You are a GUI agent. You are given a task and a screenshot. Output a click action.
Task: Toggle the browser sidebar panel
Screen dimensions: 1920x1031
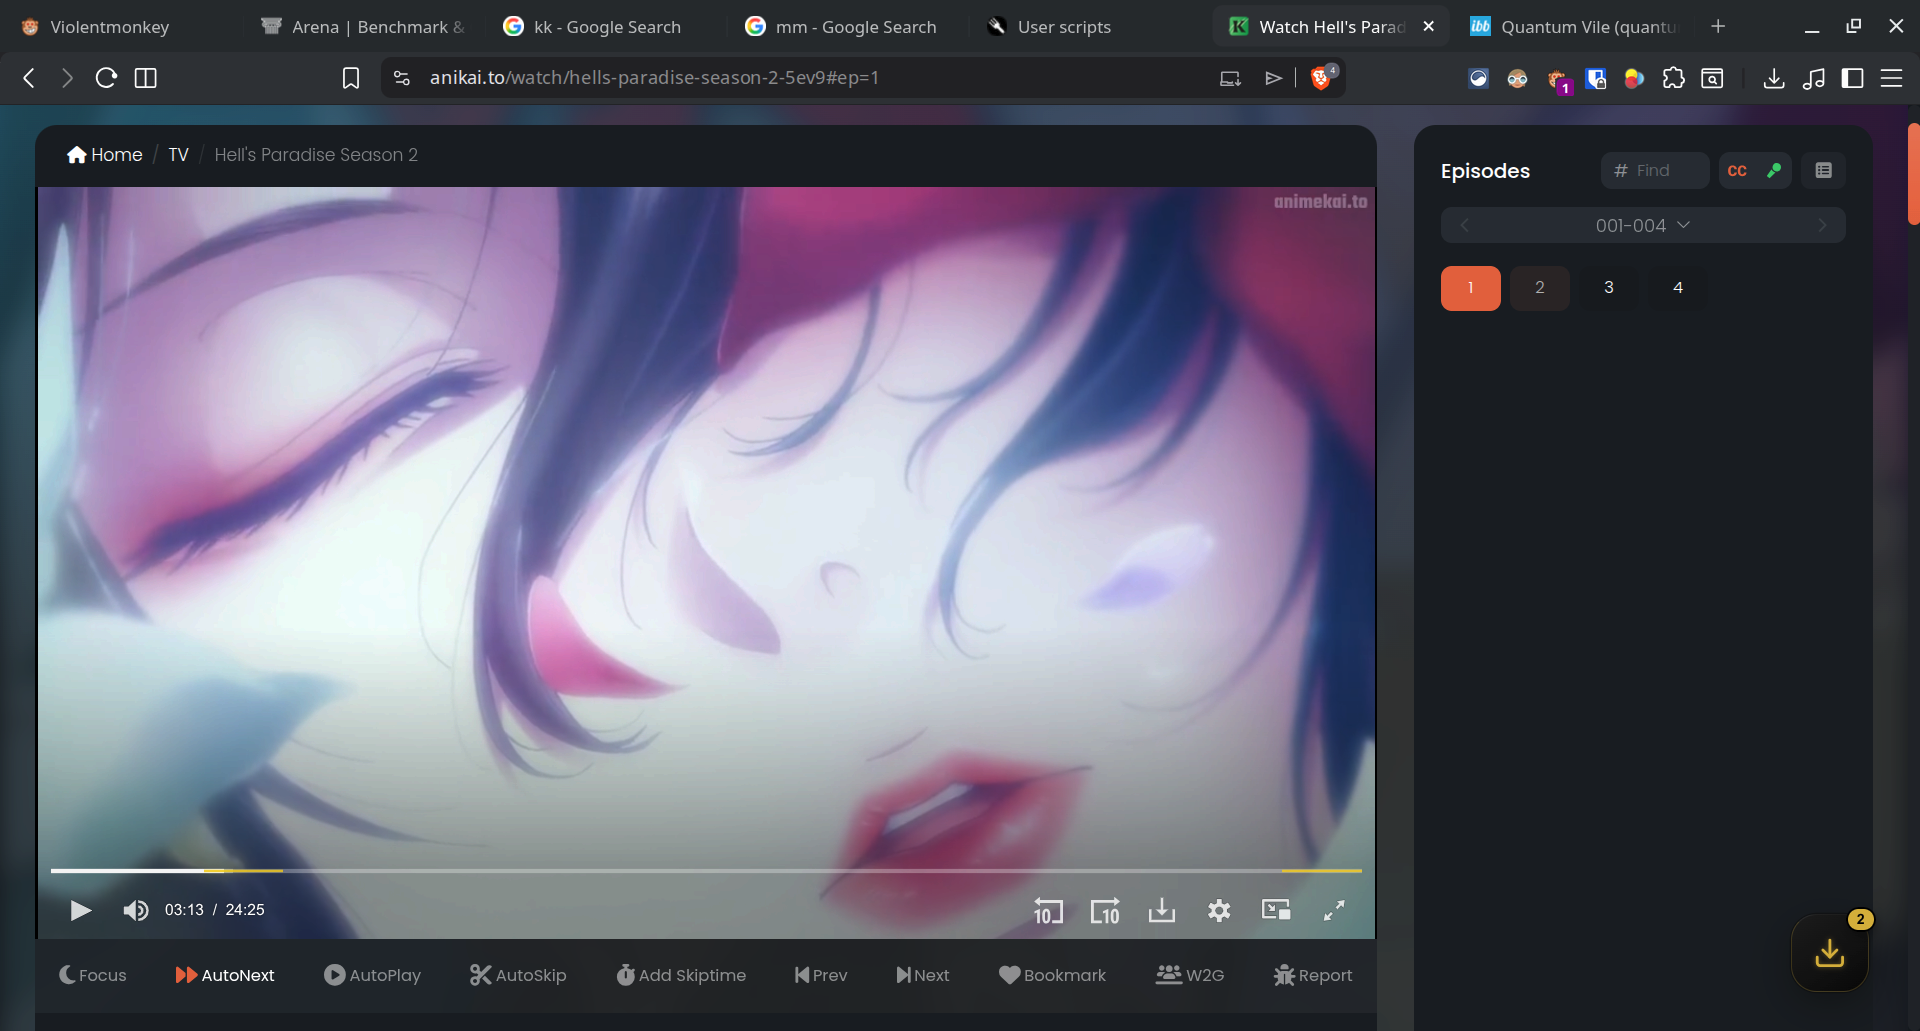click(1852, 78)
